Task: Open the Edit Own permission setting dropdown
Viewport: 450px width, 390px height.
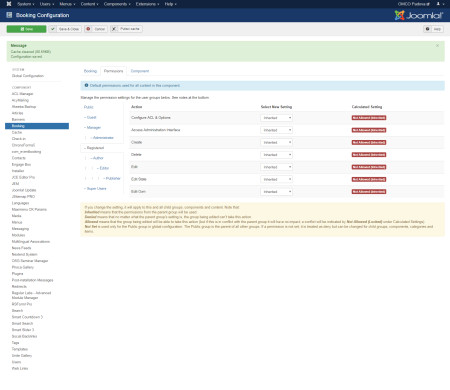Action: click(276, 192)
